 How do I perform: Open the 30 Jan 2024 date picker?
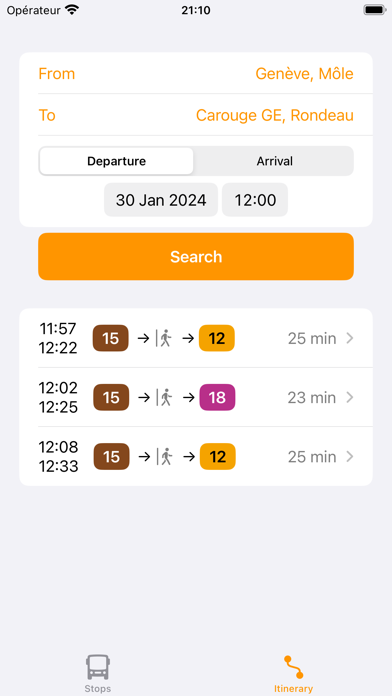click(161, 200)
